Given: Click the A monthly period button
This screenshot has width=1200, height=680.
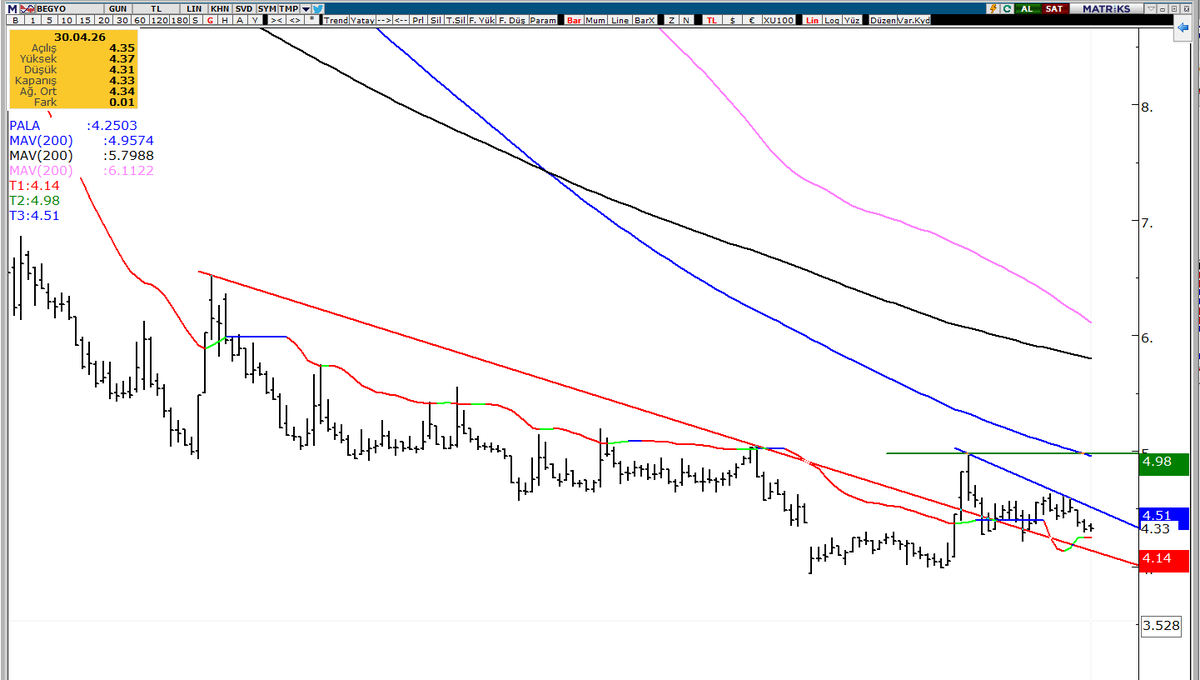Looking at the screenshot, I should [x=240, y=20].
